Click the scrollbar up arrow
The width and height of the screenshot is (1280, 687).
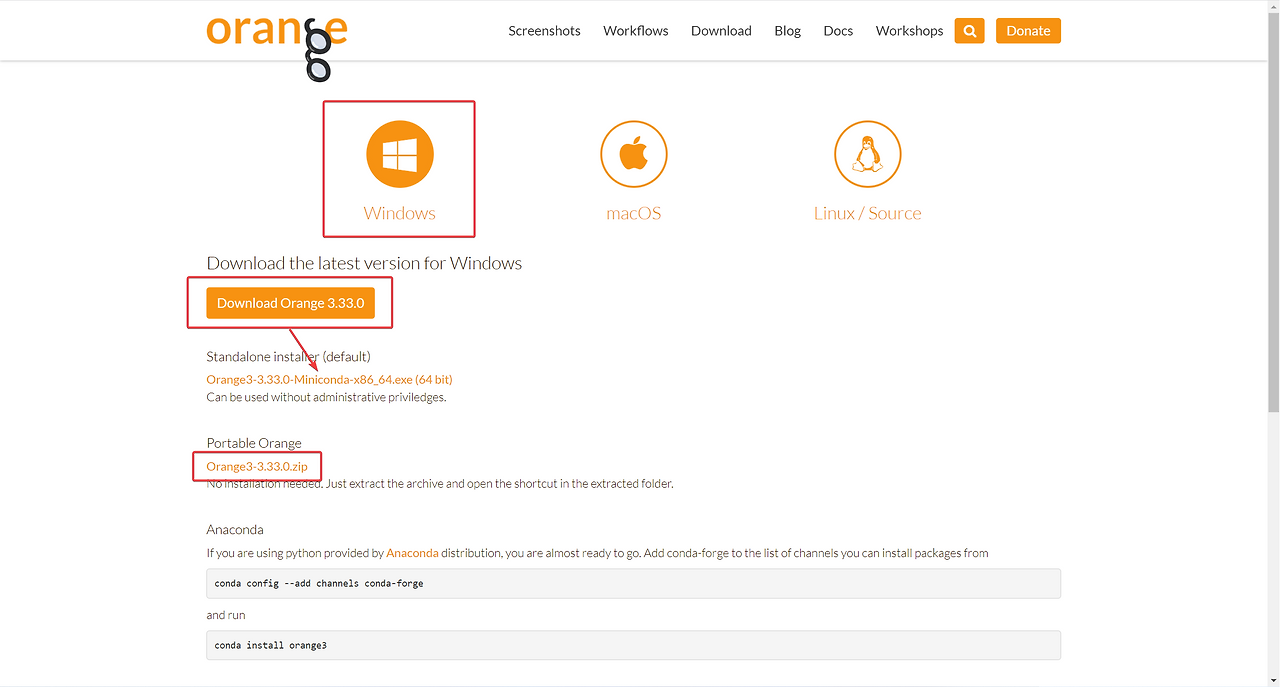click(1273, 8)
